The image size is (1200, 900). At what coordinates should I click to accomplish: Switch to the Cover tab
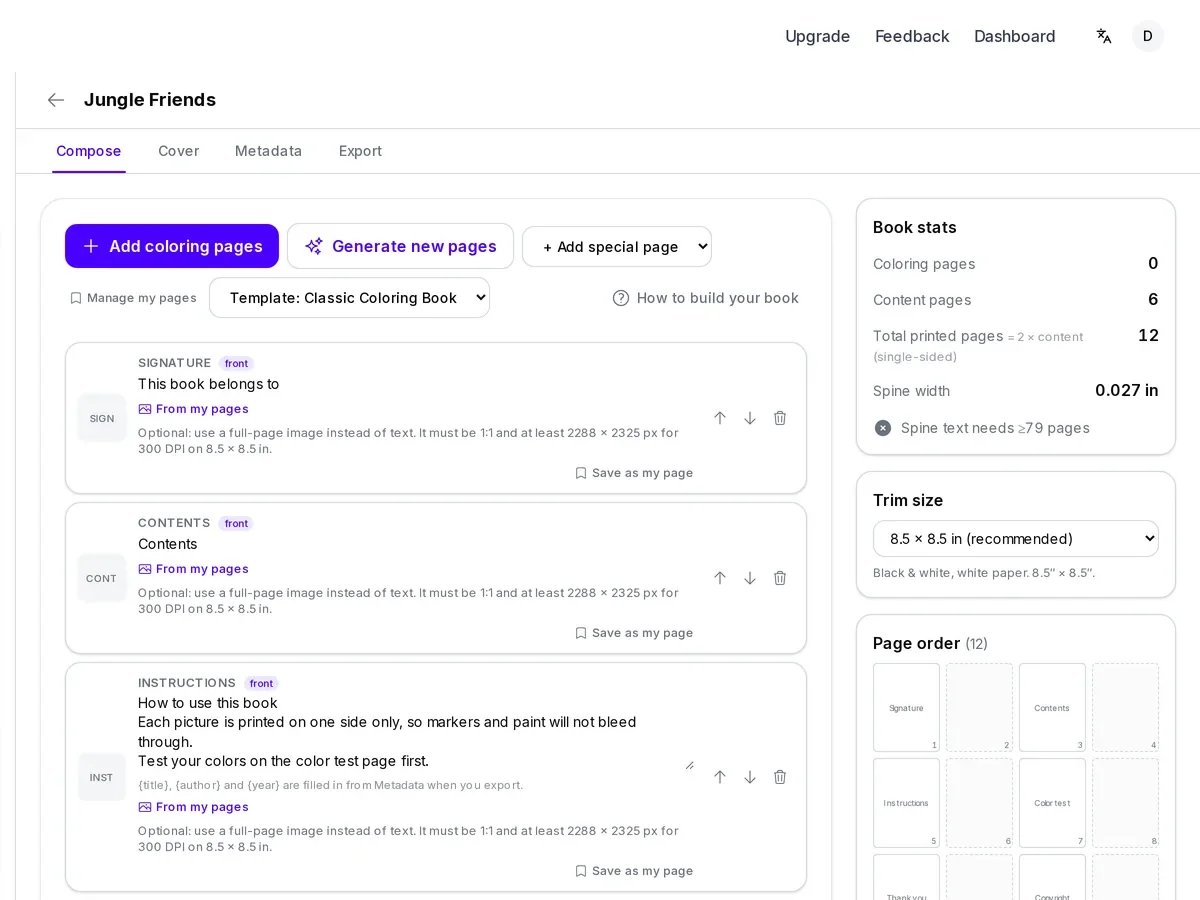179,151
